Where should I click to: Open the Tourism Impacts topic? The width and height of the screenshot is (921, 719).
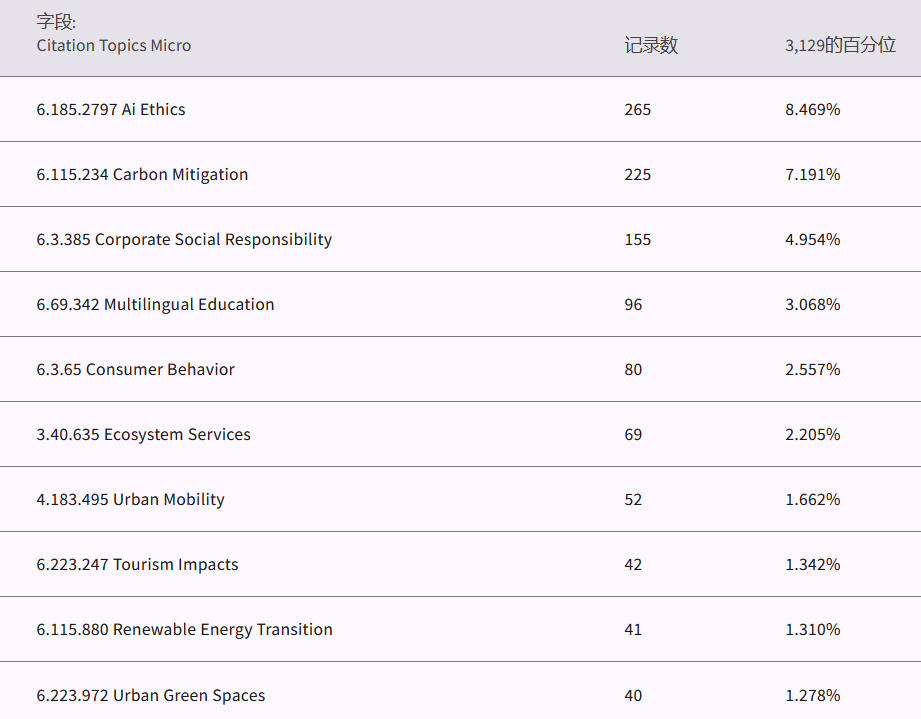point(137,565)
